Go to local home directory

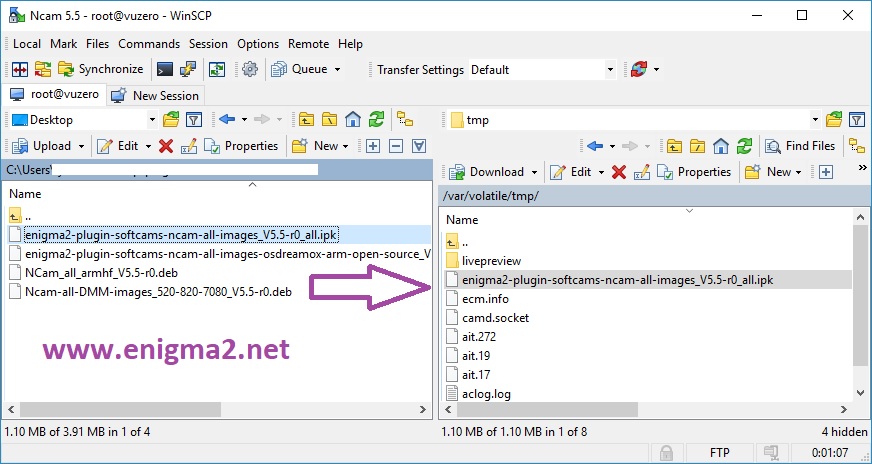pos(353,119)
